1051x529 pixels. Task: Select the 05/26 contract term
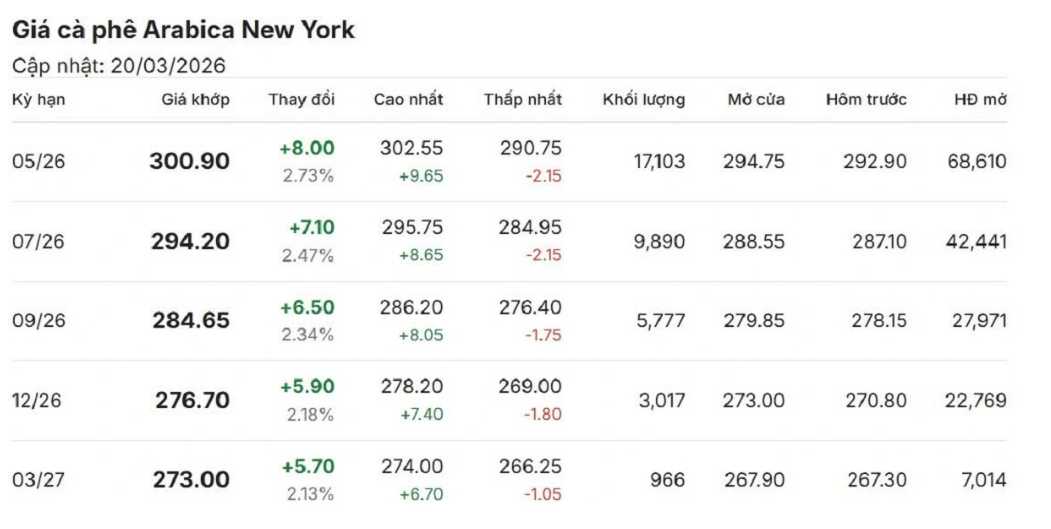(38, 161)
